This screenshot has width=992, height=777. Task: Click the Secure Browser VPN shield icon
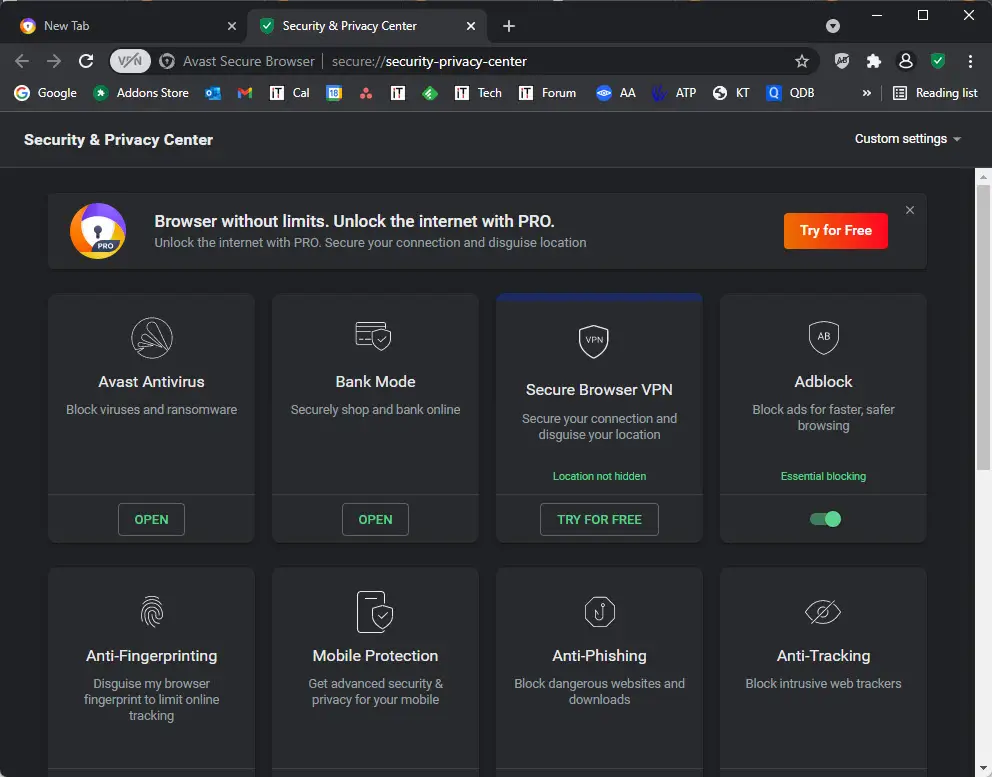tap(593, 341)
